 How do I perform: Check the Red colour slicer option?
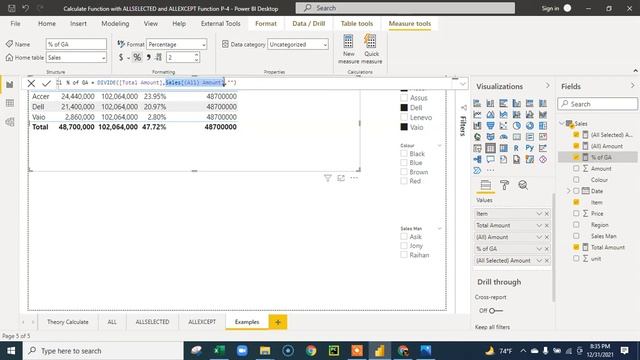pyautogui.click(x=404, y=181)
